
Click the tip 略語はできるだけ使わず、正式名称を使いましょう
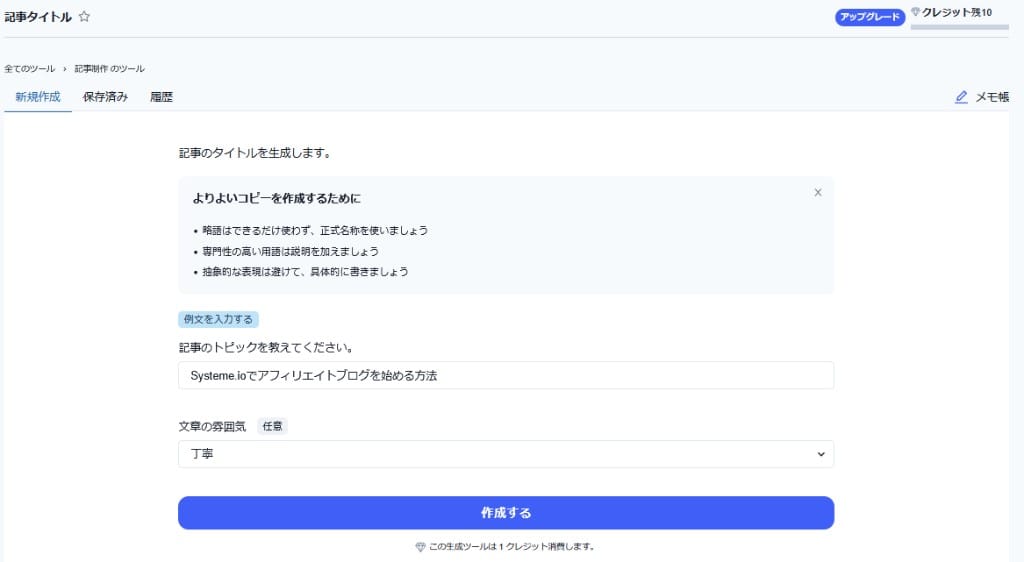click(315, 230)
